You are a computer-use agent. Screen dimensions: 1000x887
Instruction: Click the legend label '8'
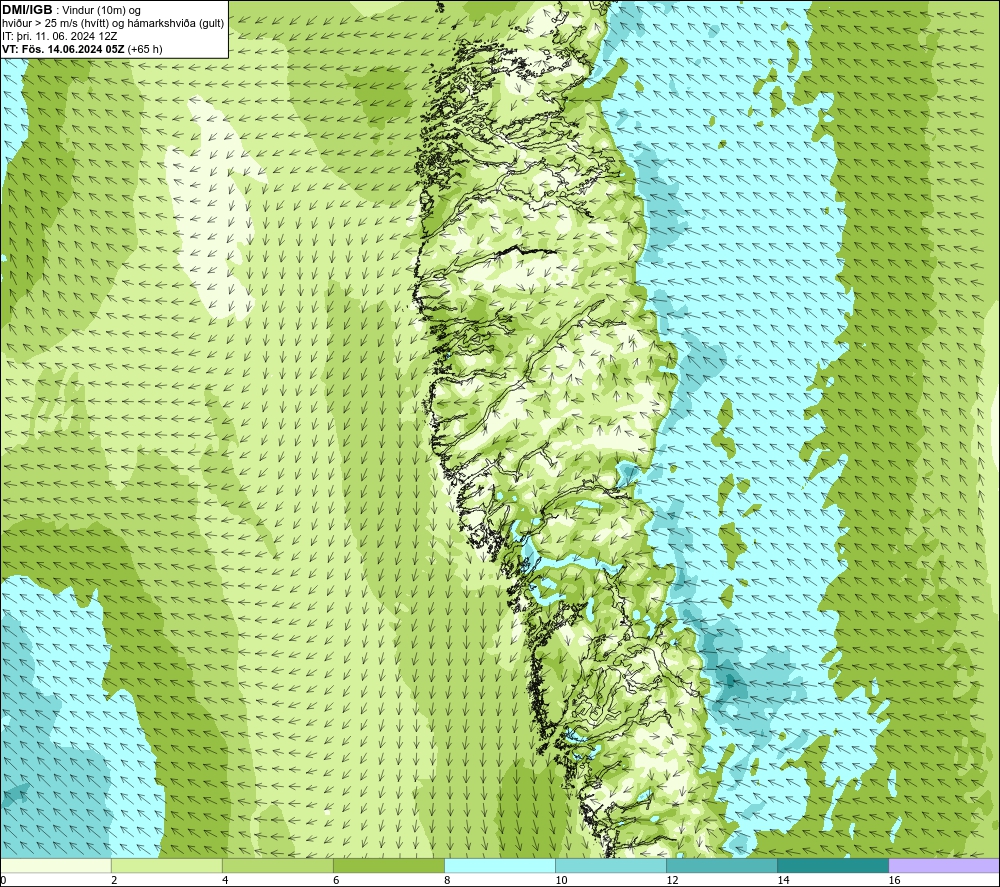tap(447, 880)
